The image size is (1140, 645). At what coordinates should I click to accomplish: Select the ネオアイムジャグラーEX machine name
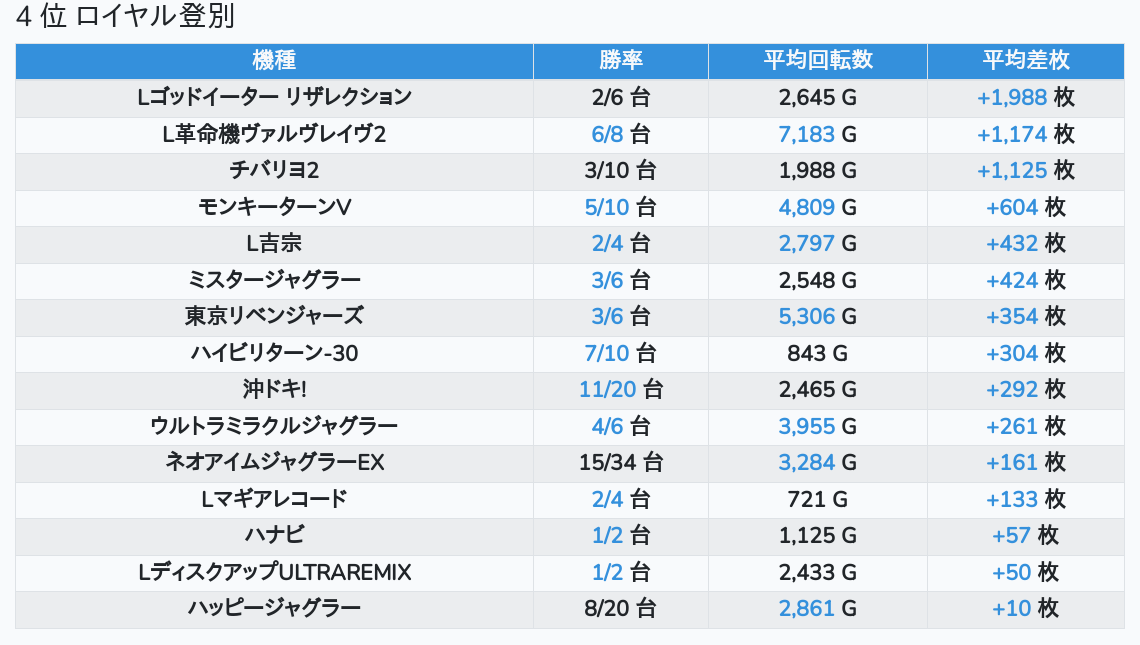[x=274, y=462]
